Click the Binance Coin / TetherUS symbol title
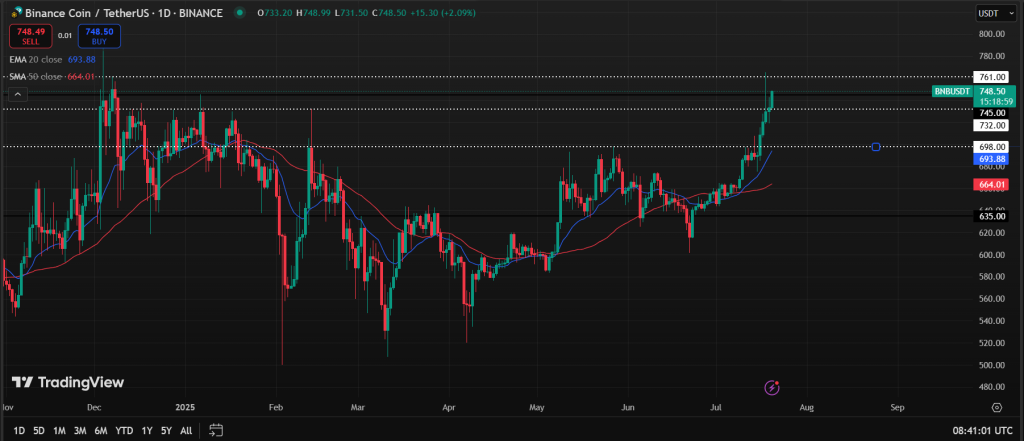1024x441 pixels. click(123, 12)
